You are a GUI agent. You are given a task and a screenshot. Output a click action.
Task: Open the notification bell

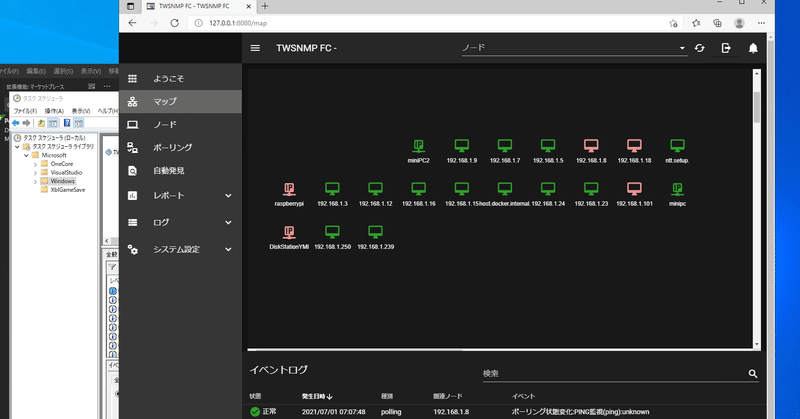pyautogui.click(x=753, y=48)
